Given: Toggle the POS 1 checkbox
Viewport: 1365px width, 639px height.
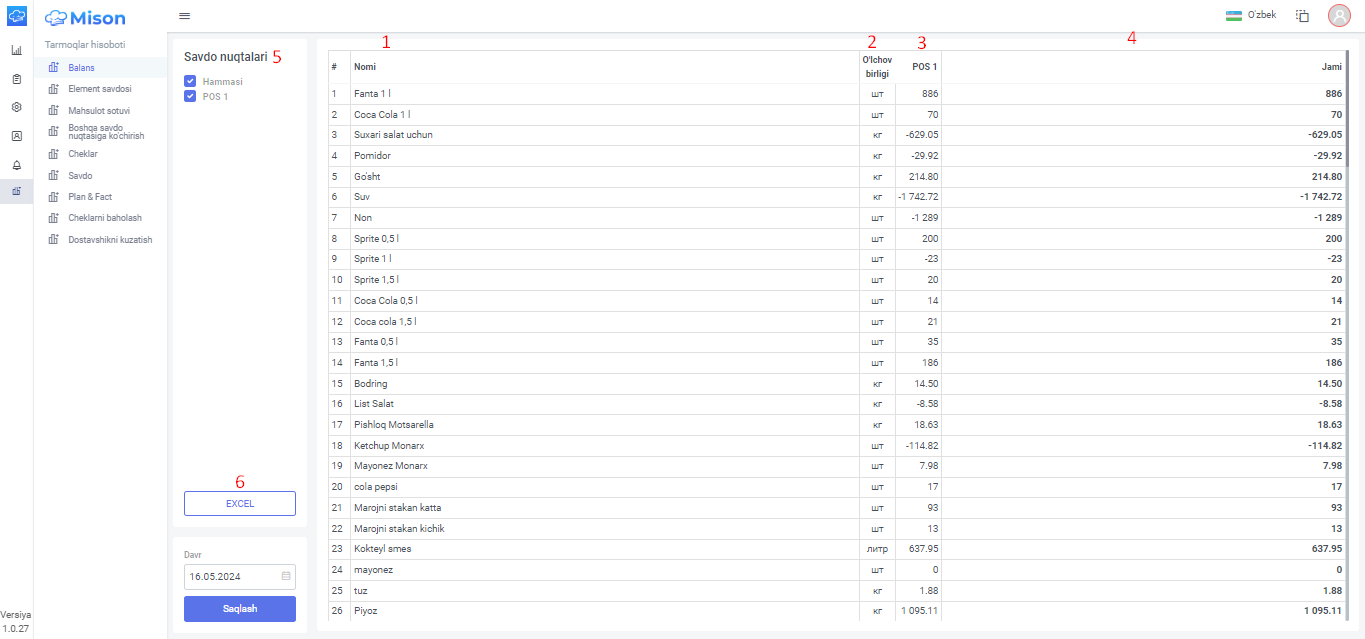Looking at the screenshot, I should [x=189, y=96].
